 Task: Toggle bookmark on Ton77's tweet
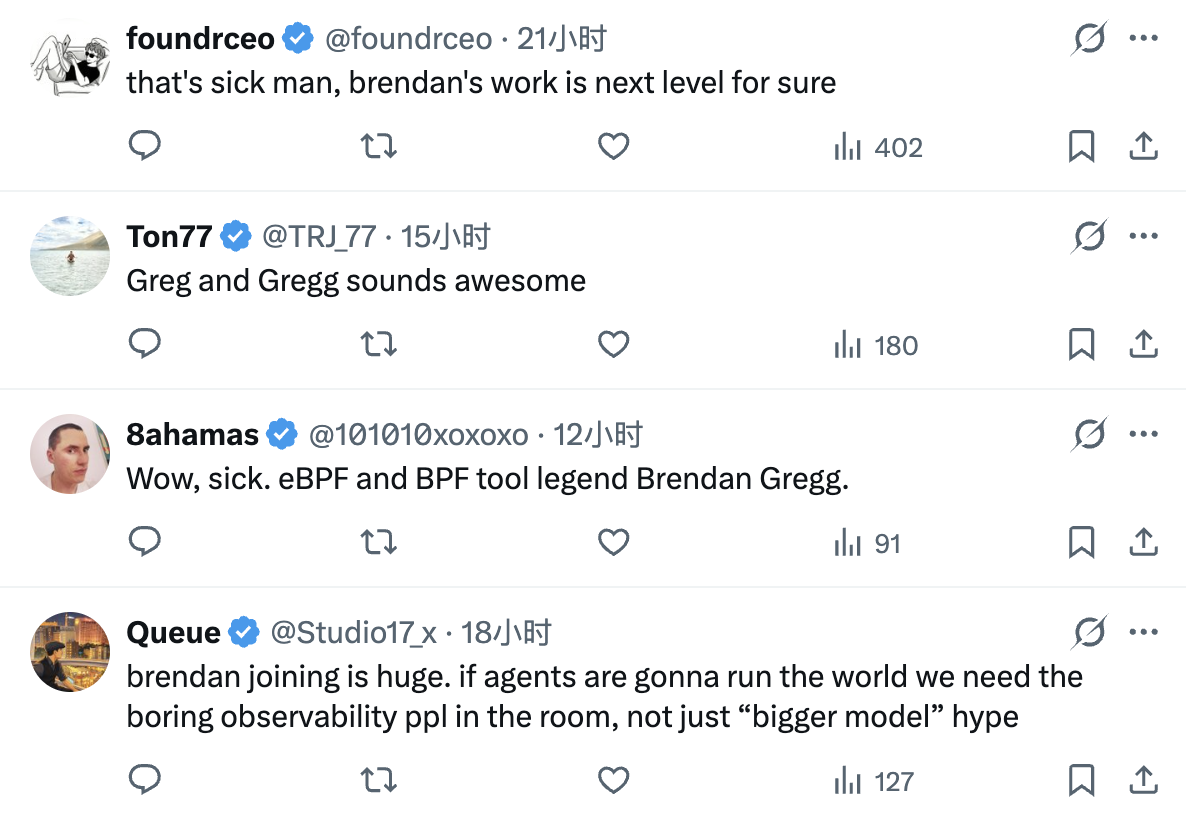click(1081, 345)
